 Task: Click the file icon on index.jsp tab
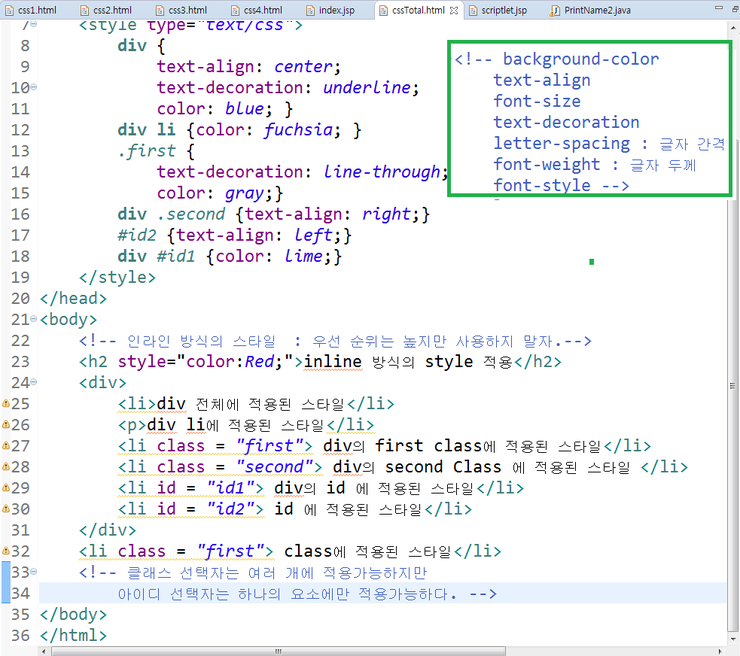[x=309, y=10]
